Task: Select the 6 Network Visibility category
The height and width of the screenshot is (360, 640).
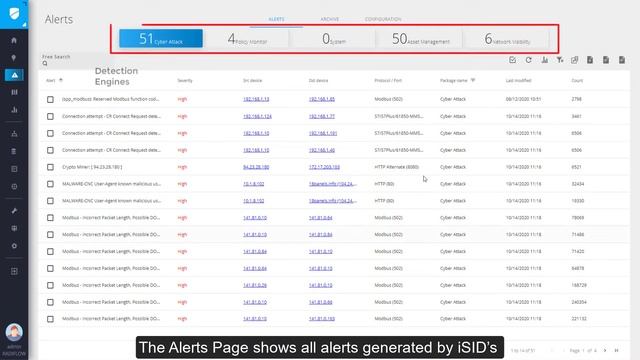Action: pyautogui.click(x=507, y=38)
